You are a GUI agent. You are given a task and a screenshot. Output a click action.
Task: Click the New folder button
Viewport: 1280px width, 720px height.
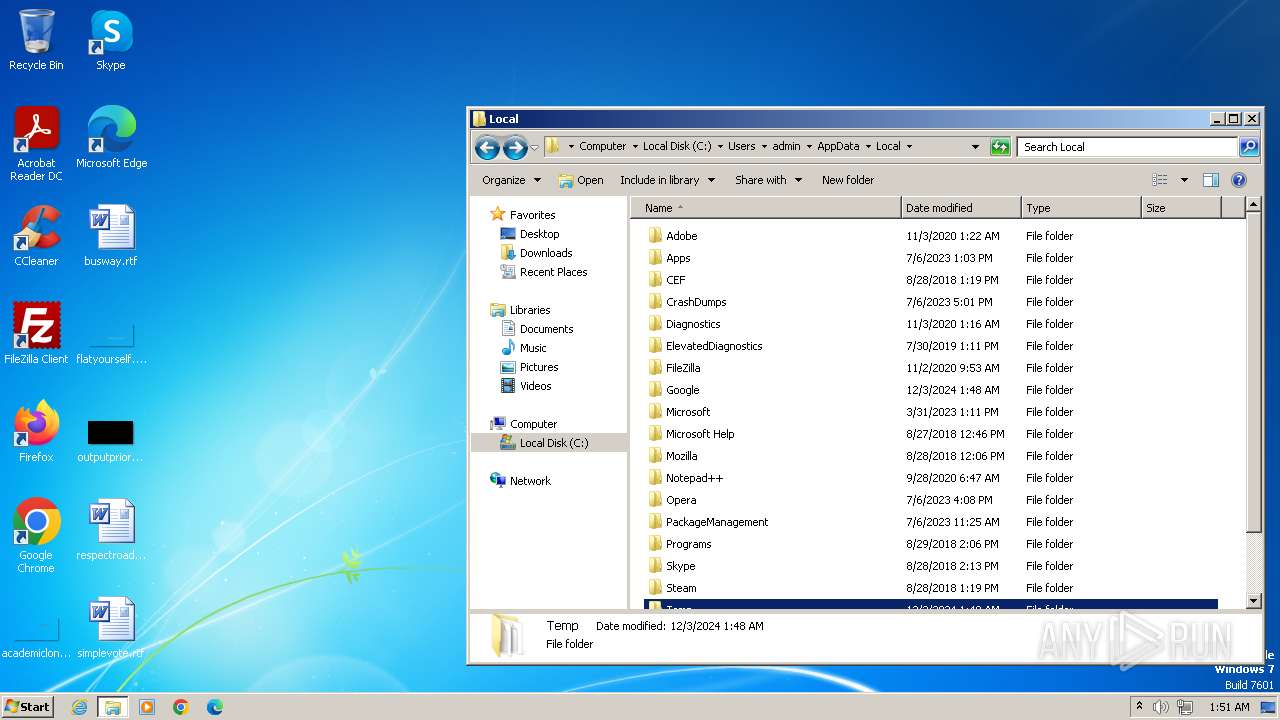[x=848, y=180]
